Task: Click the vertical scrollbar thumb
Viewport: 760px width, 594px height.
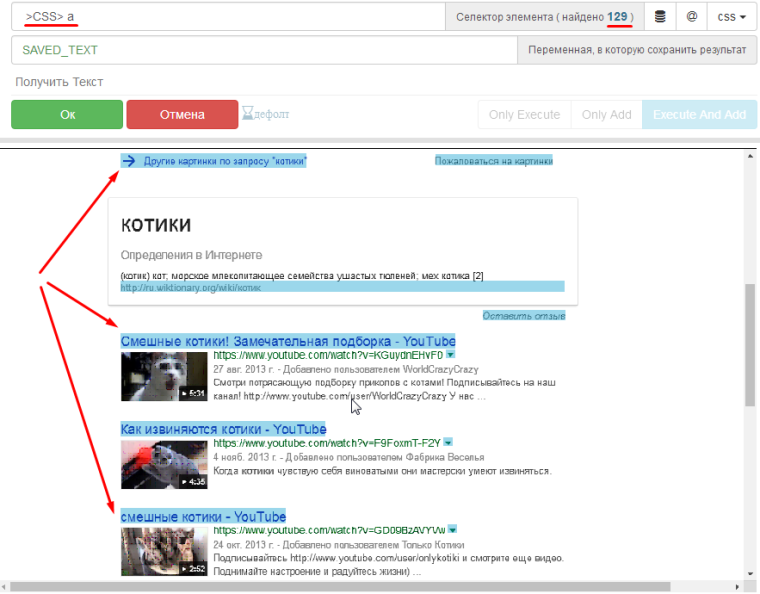Action: coord(750,344)
